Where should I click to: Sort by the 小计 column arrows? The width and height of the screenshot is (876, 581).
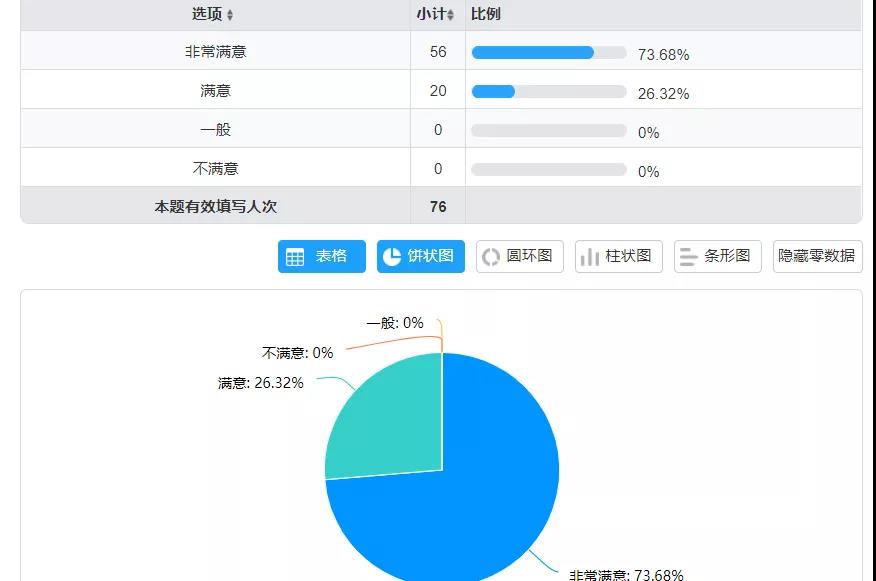point(450,15)
